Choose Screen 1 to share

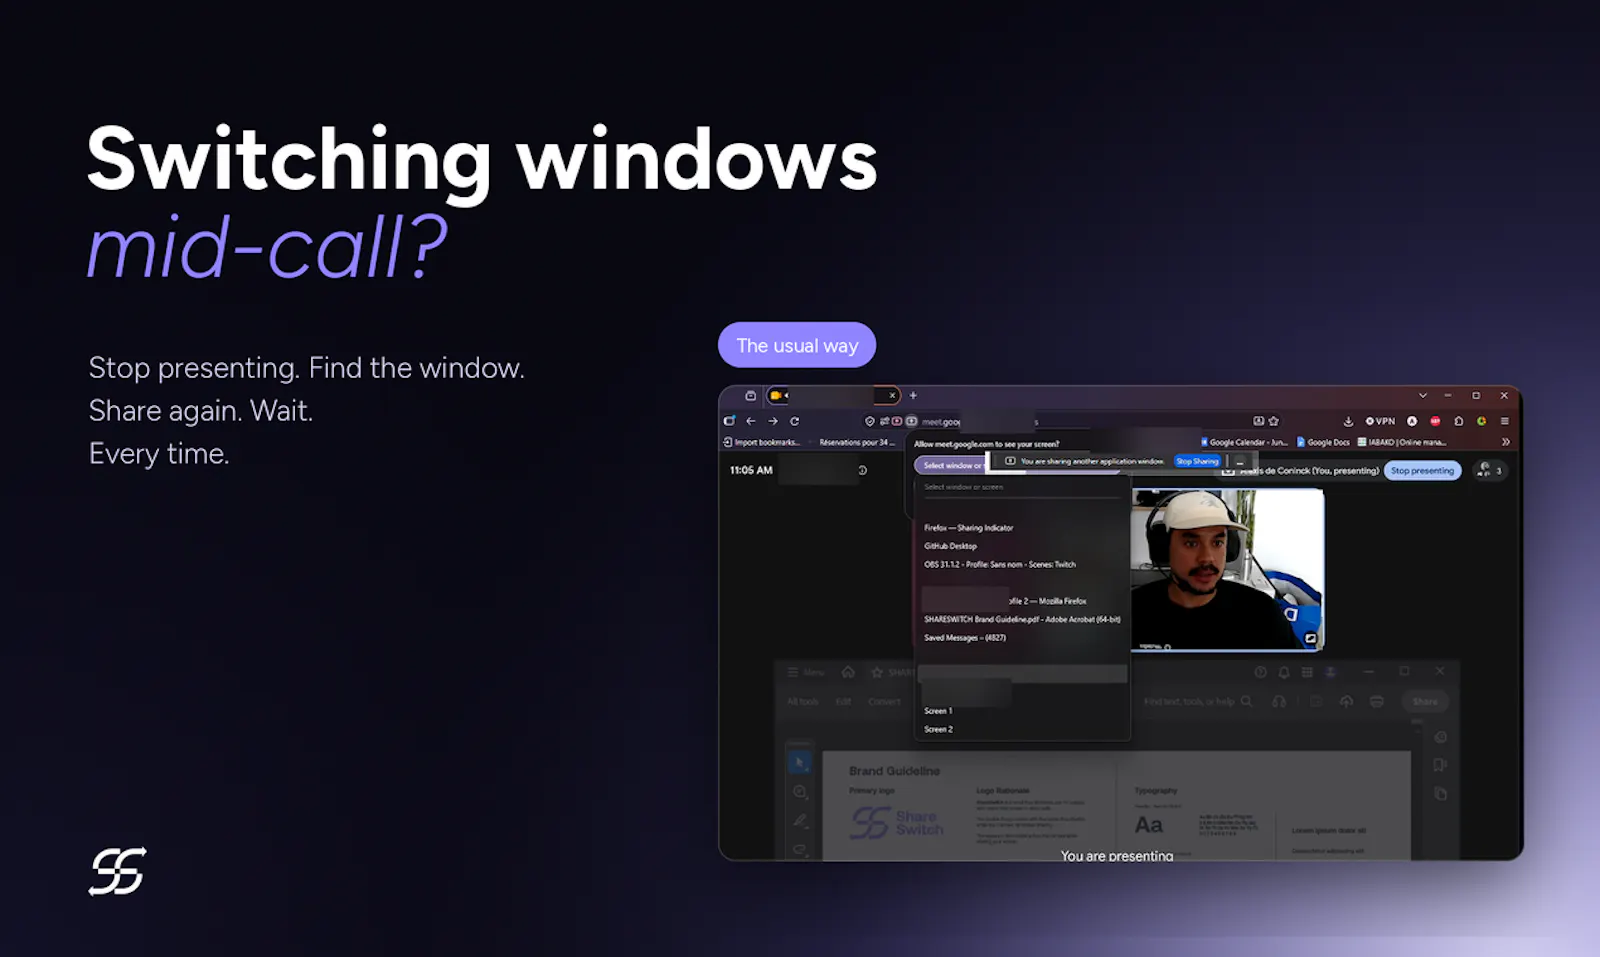938,711
